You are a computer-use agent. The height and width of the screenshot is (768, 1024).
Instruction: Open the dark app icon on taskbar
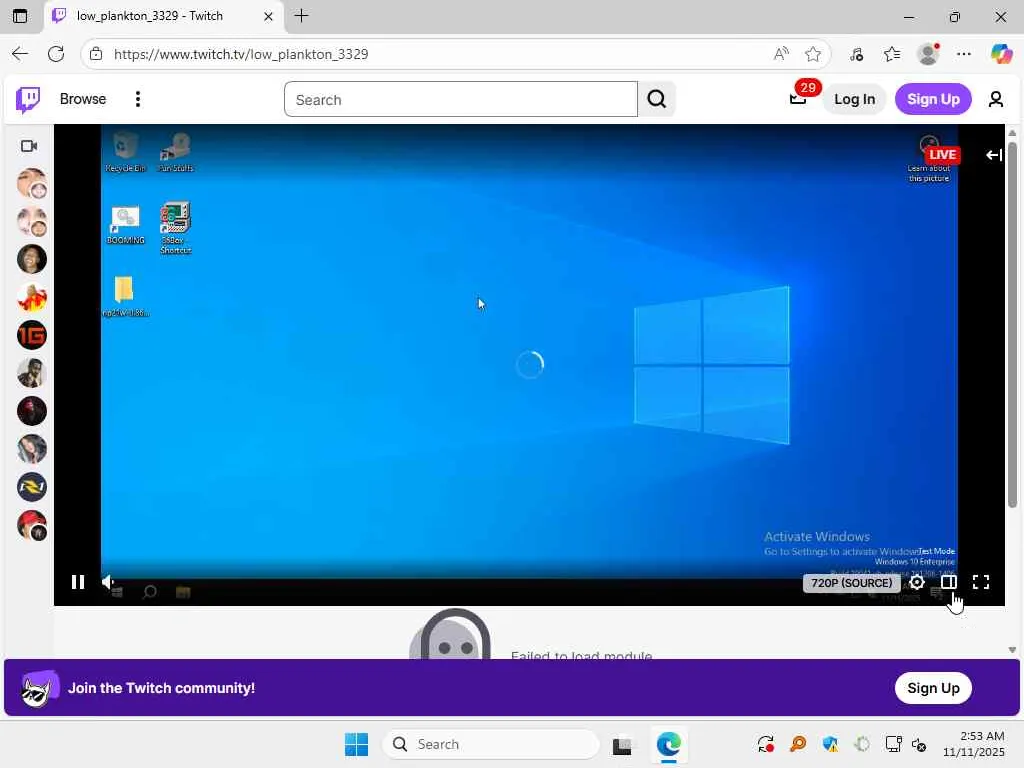click(622, 744)
